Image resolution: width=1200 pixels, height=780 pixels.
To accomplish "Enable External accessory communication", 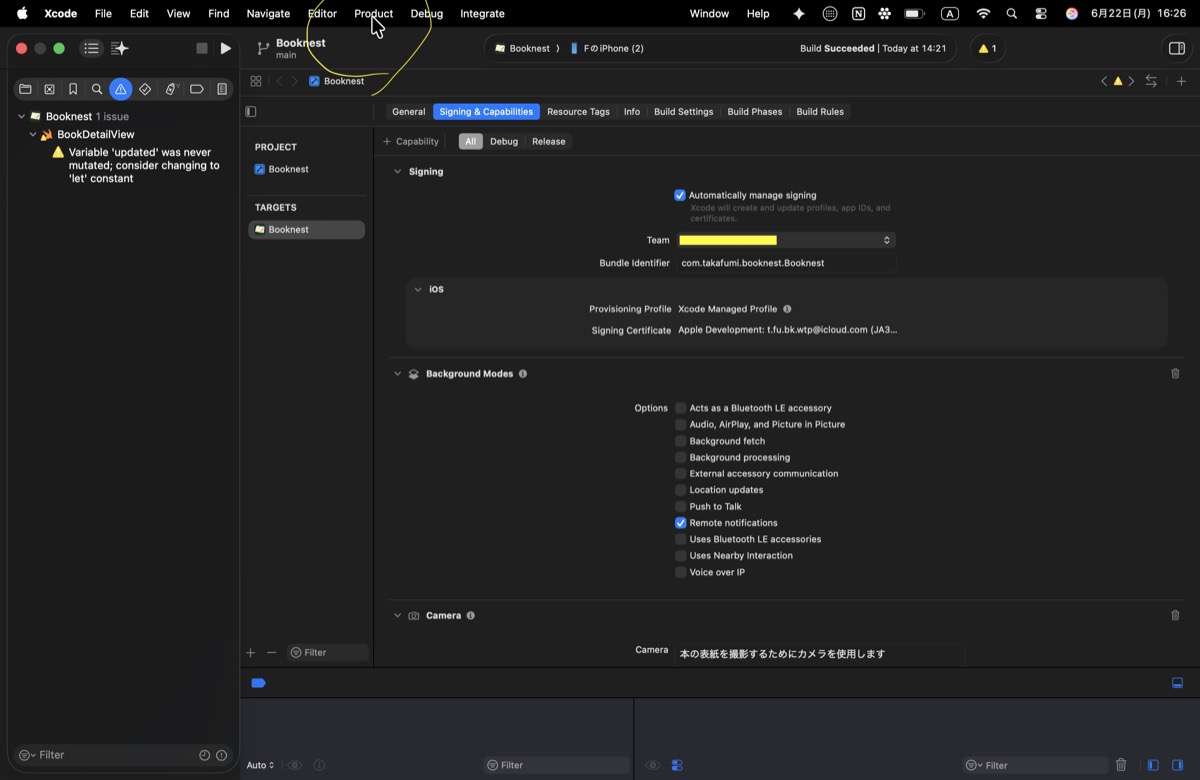I will point(680,474).
